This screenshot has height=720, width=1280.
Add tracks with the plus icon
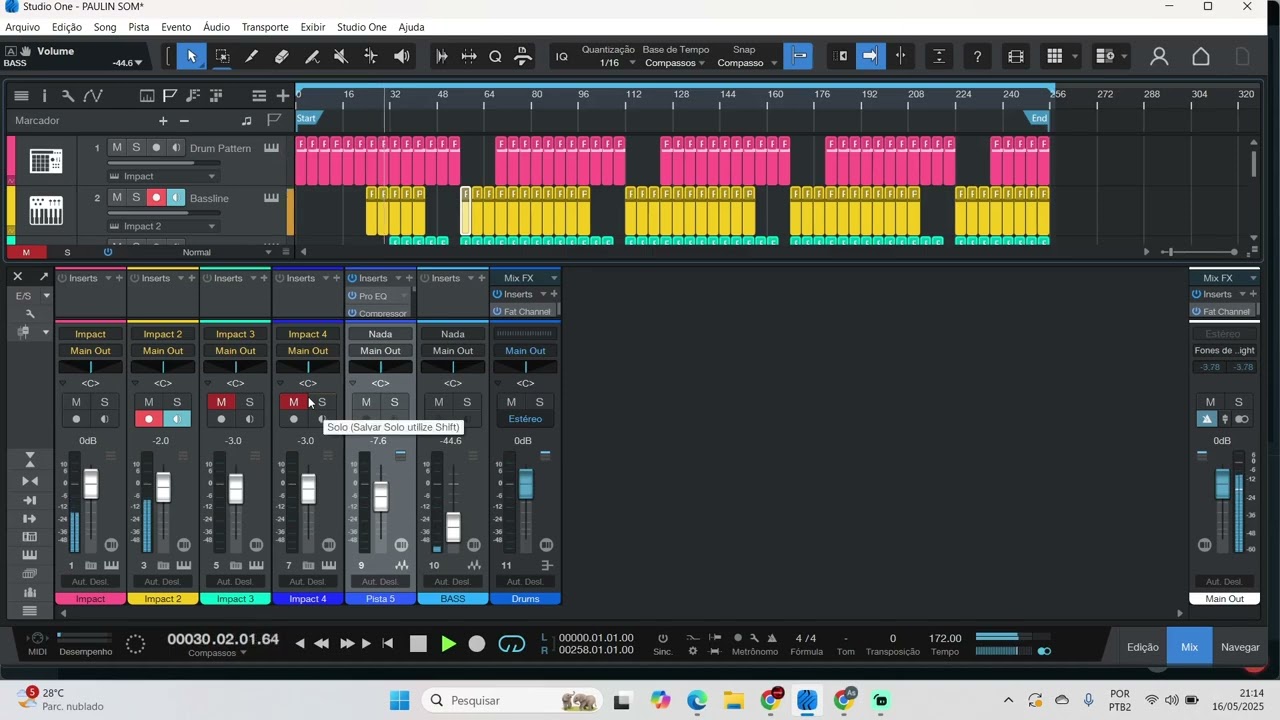click(x=283, y=96)
